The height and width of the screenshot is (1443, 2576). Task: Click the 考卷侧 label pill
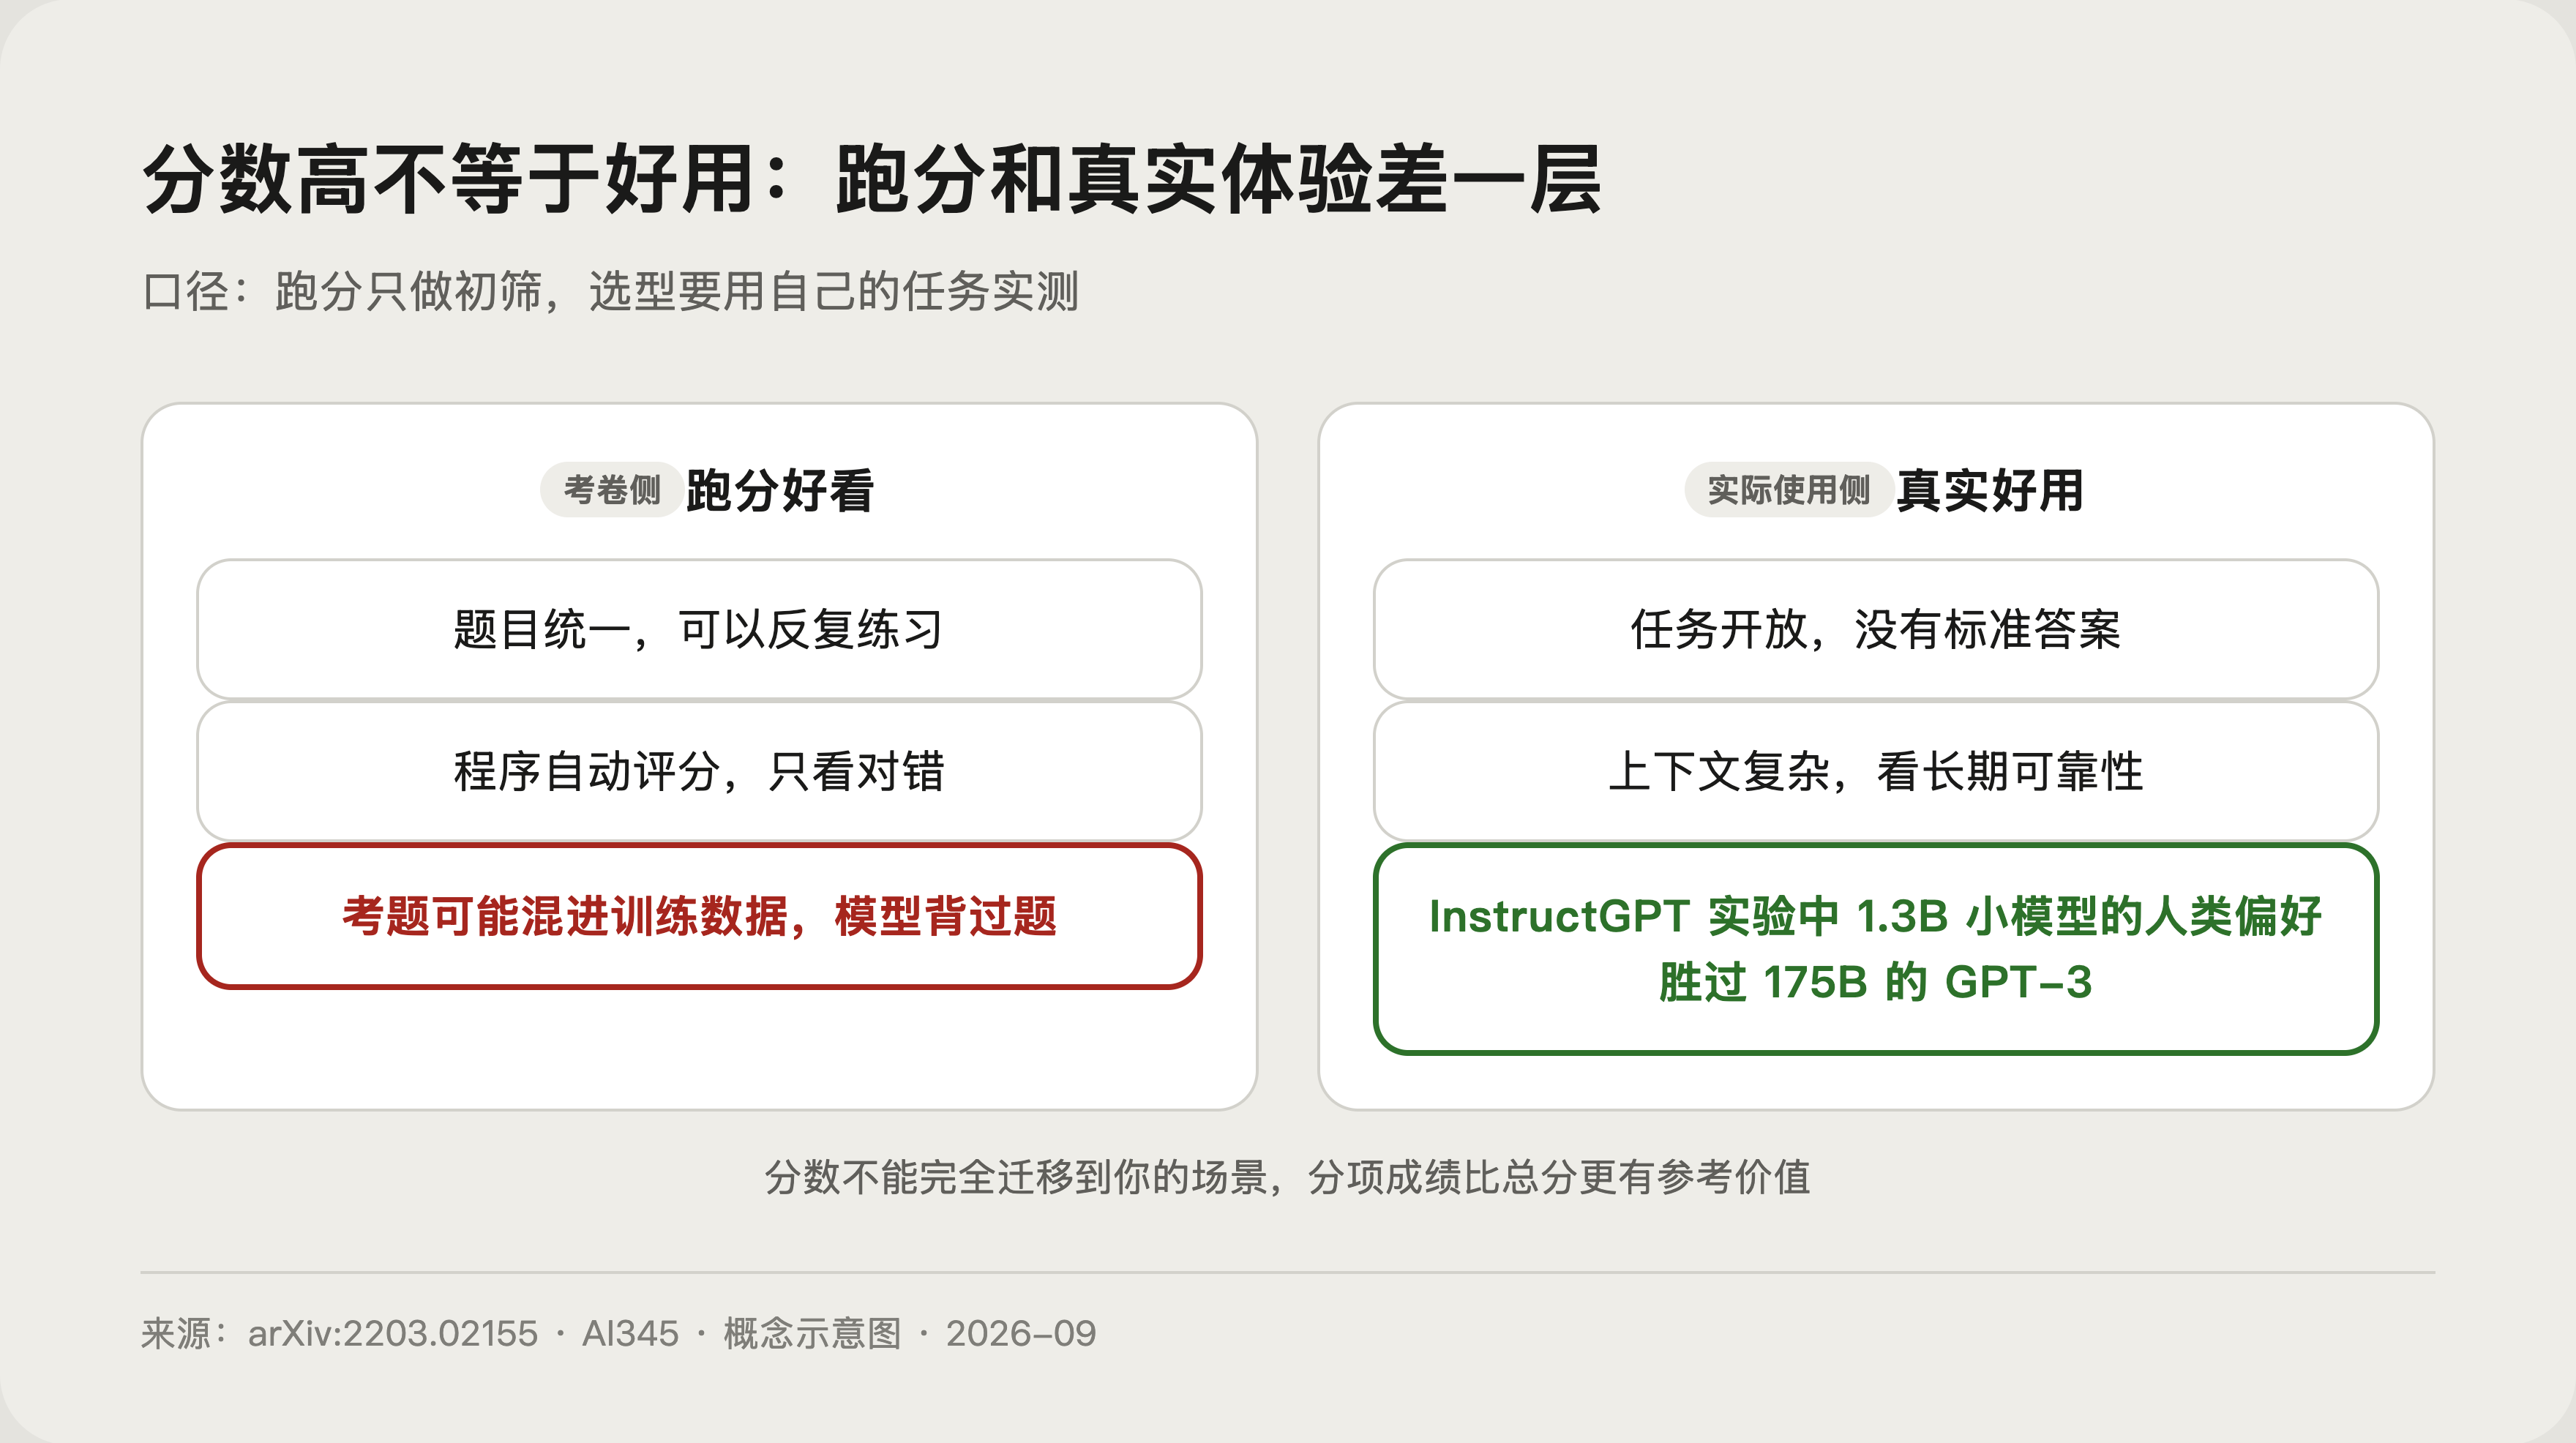click(x=612, y=490)
